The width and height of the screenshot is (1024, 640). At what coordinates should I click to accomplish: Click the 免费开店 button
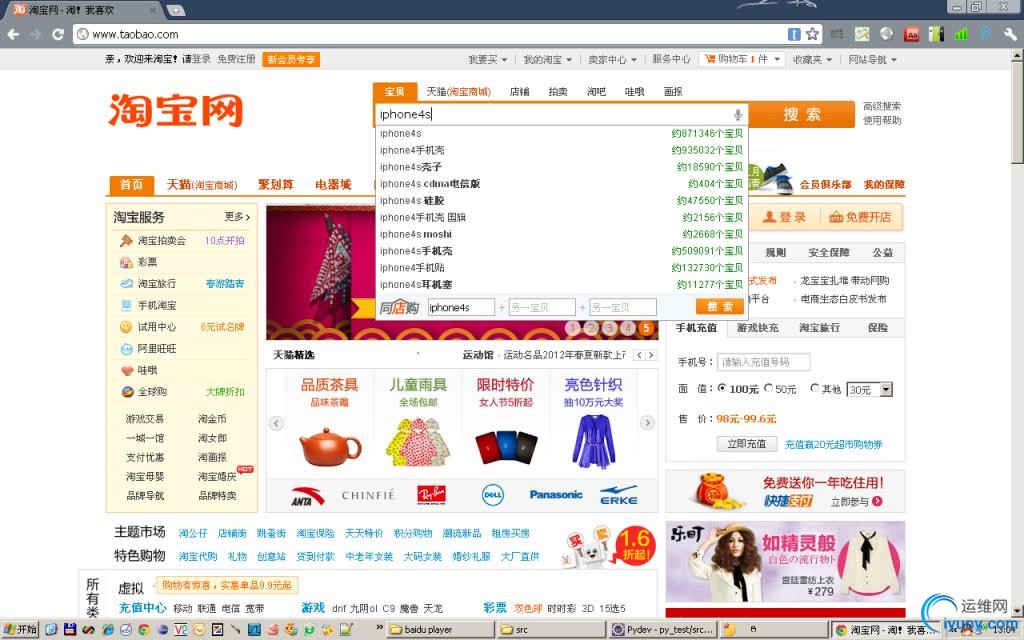(x=860, y=217)
